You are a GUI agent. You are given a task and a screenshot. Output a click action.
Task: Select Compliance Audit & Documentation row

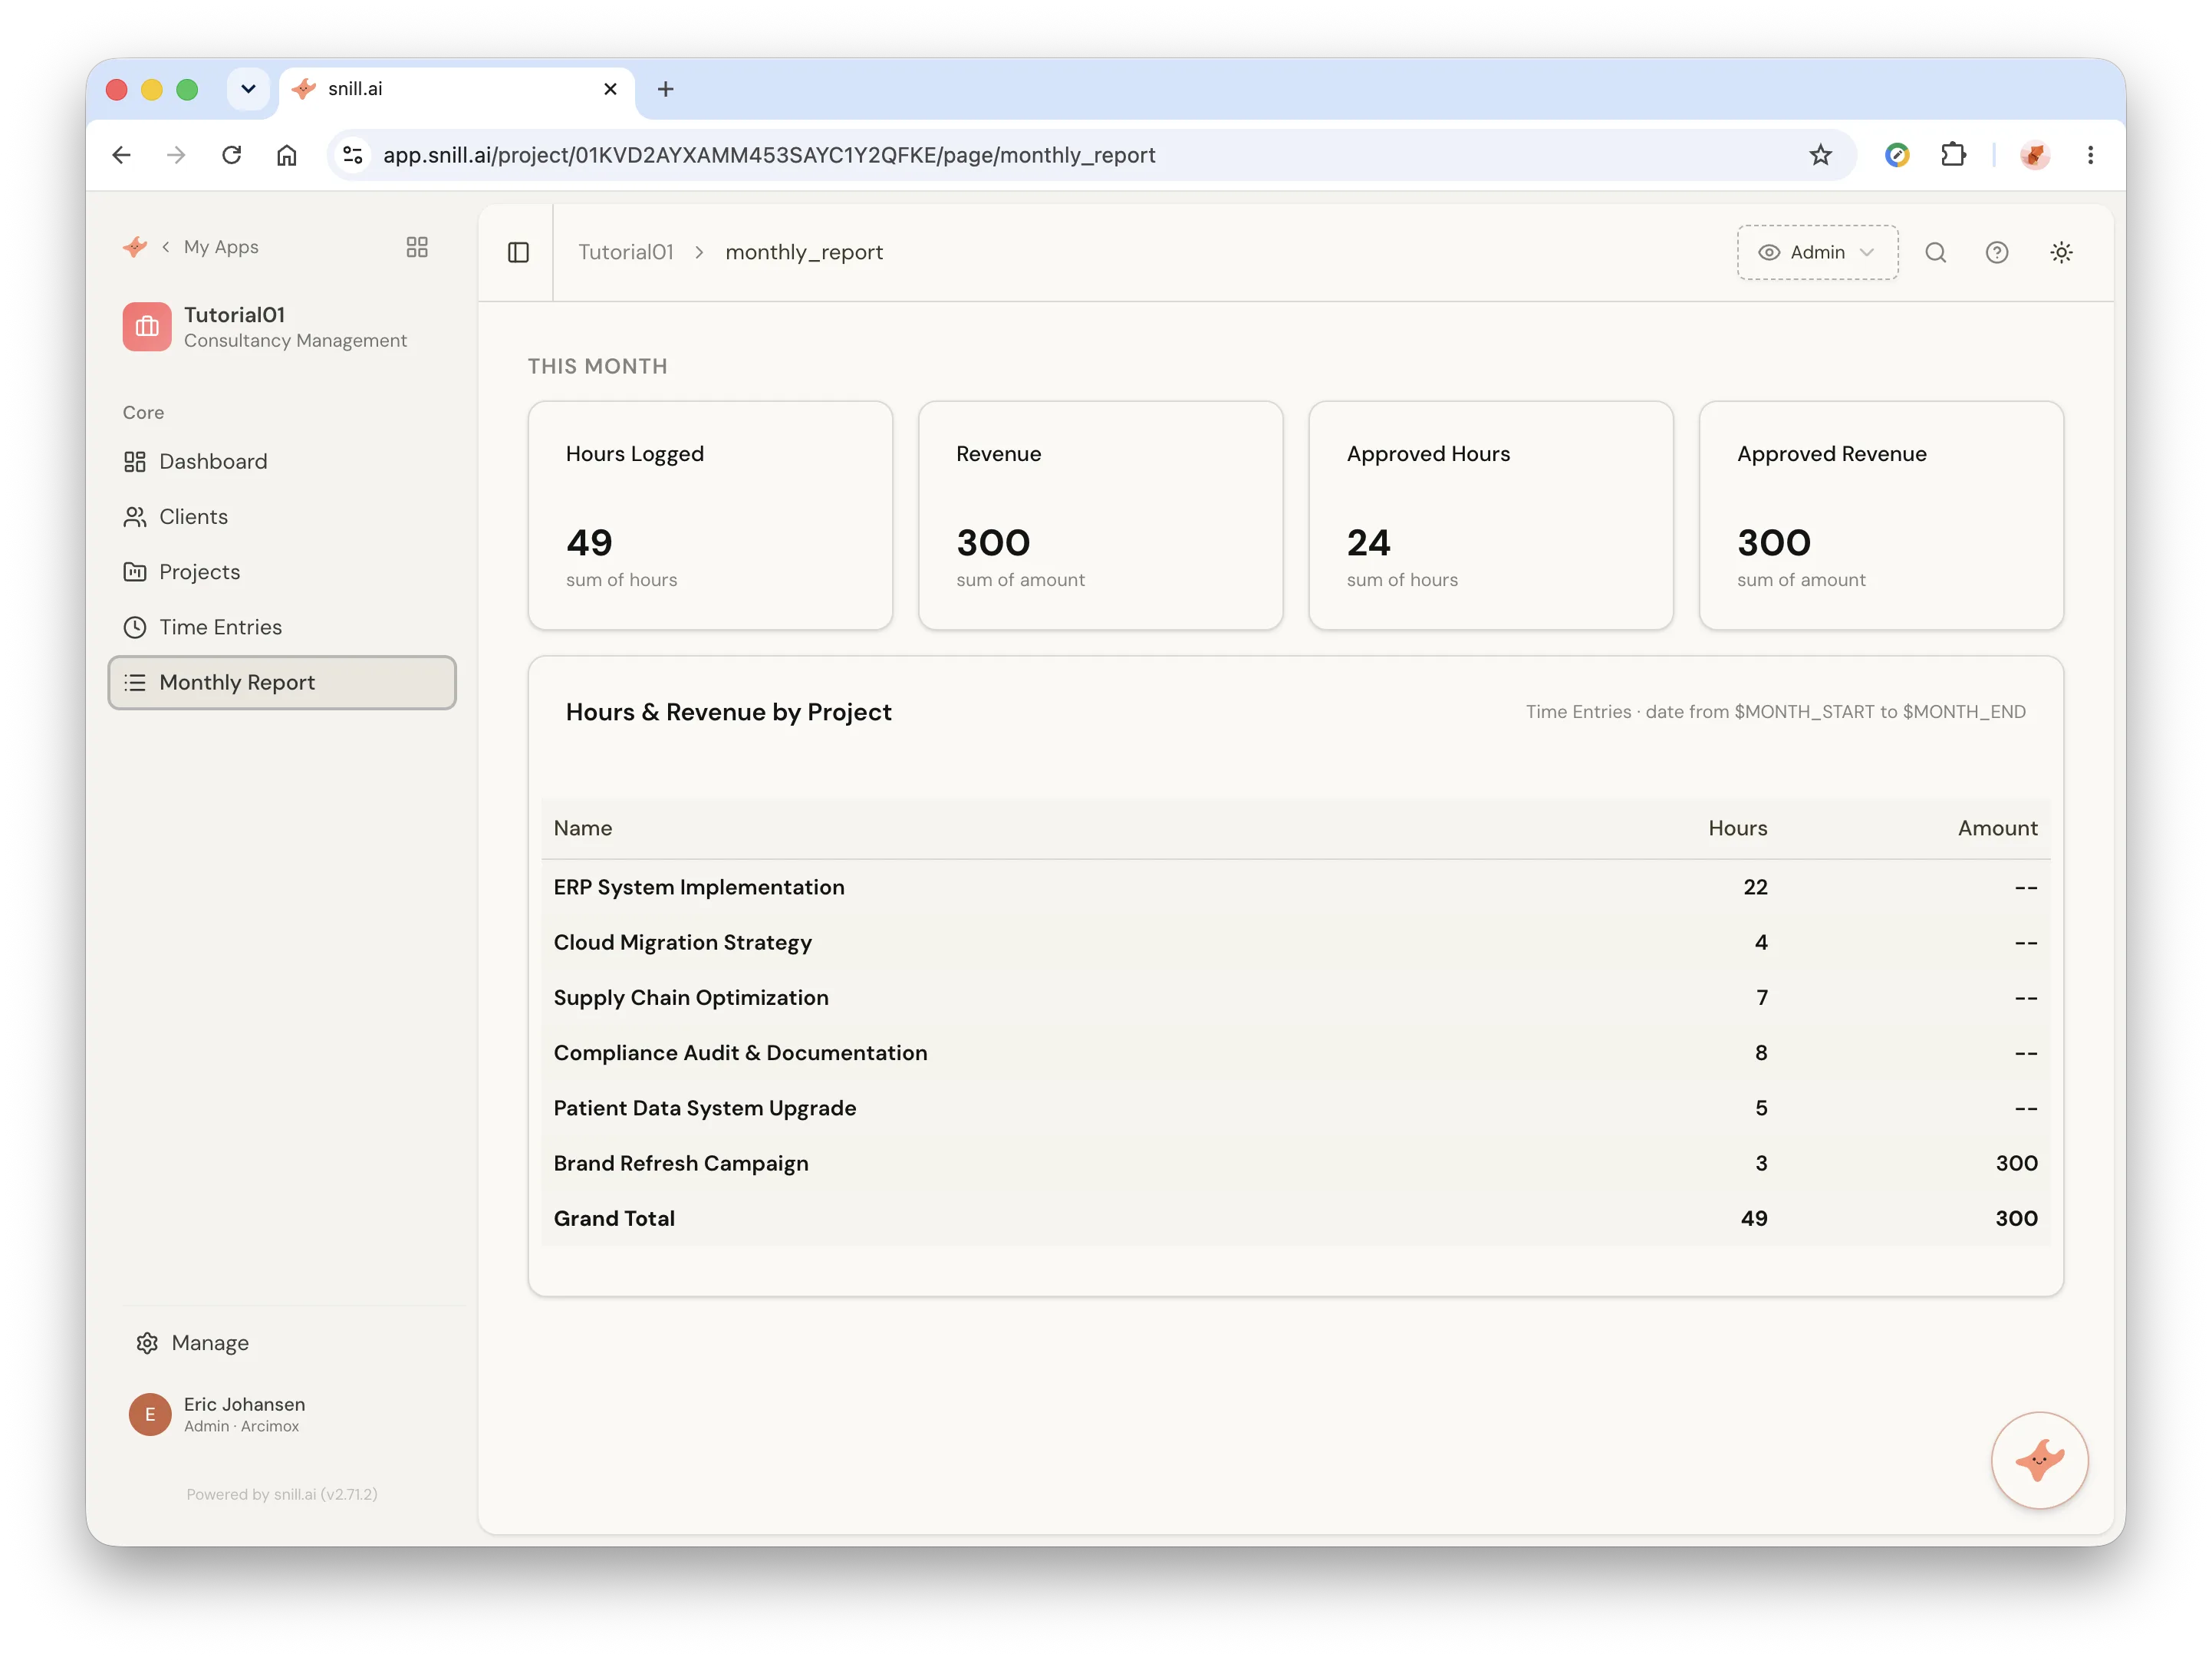coord(1295,1052)
